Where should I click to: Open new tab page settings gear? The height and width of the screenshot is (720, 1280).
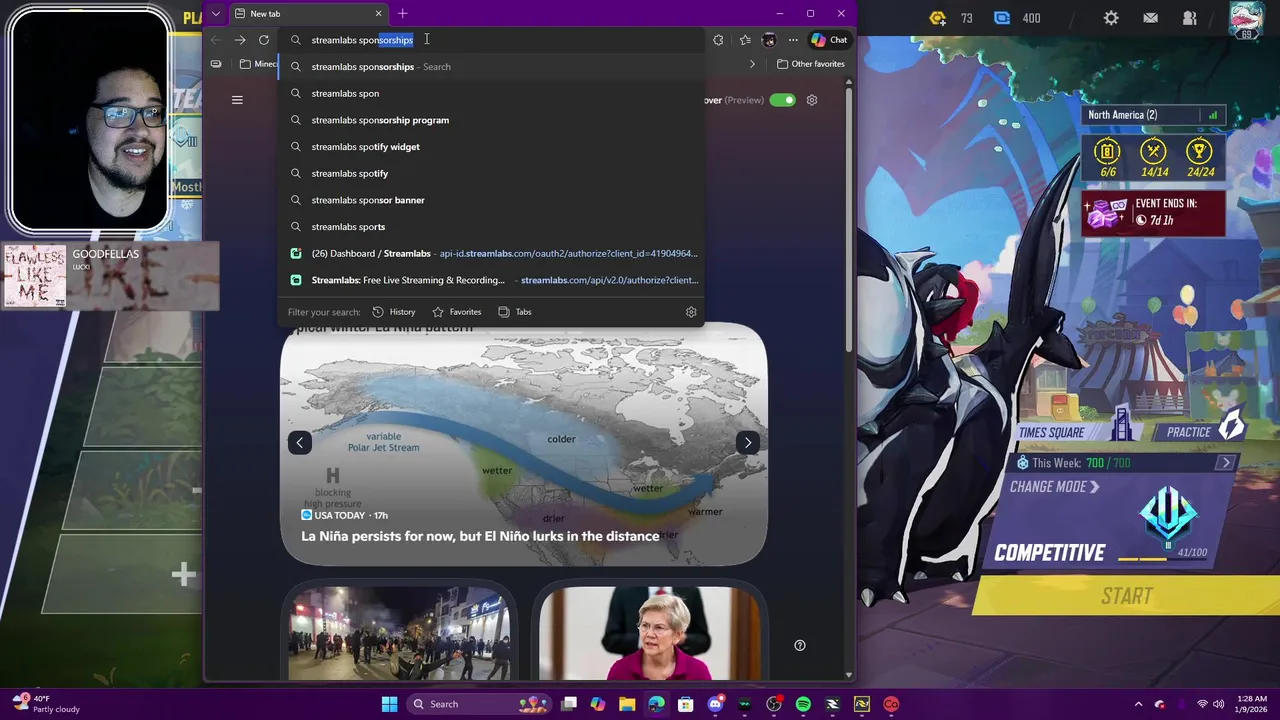coord(812,100)
